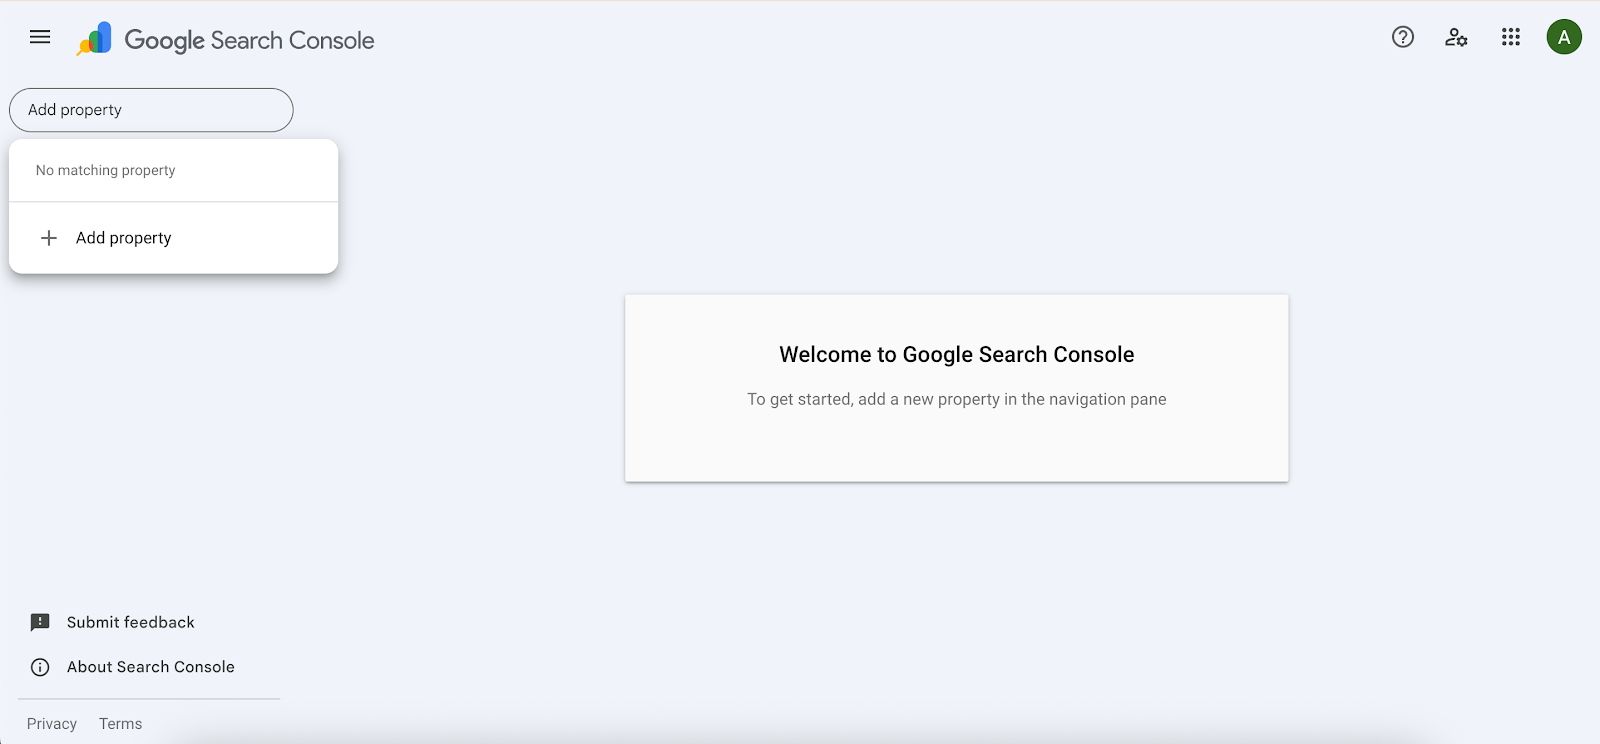1600x744 pixels.
Task: Open the navigation hamburger menu
Action: click(x=39, y=37)
